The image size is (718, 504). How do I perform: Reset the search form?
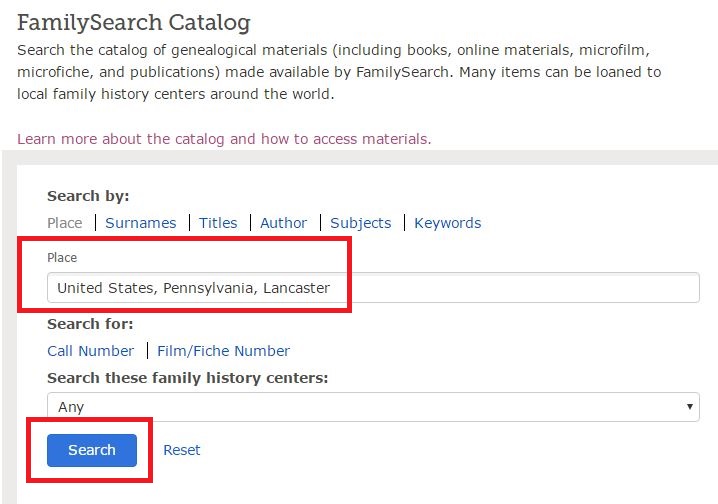182,450
